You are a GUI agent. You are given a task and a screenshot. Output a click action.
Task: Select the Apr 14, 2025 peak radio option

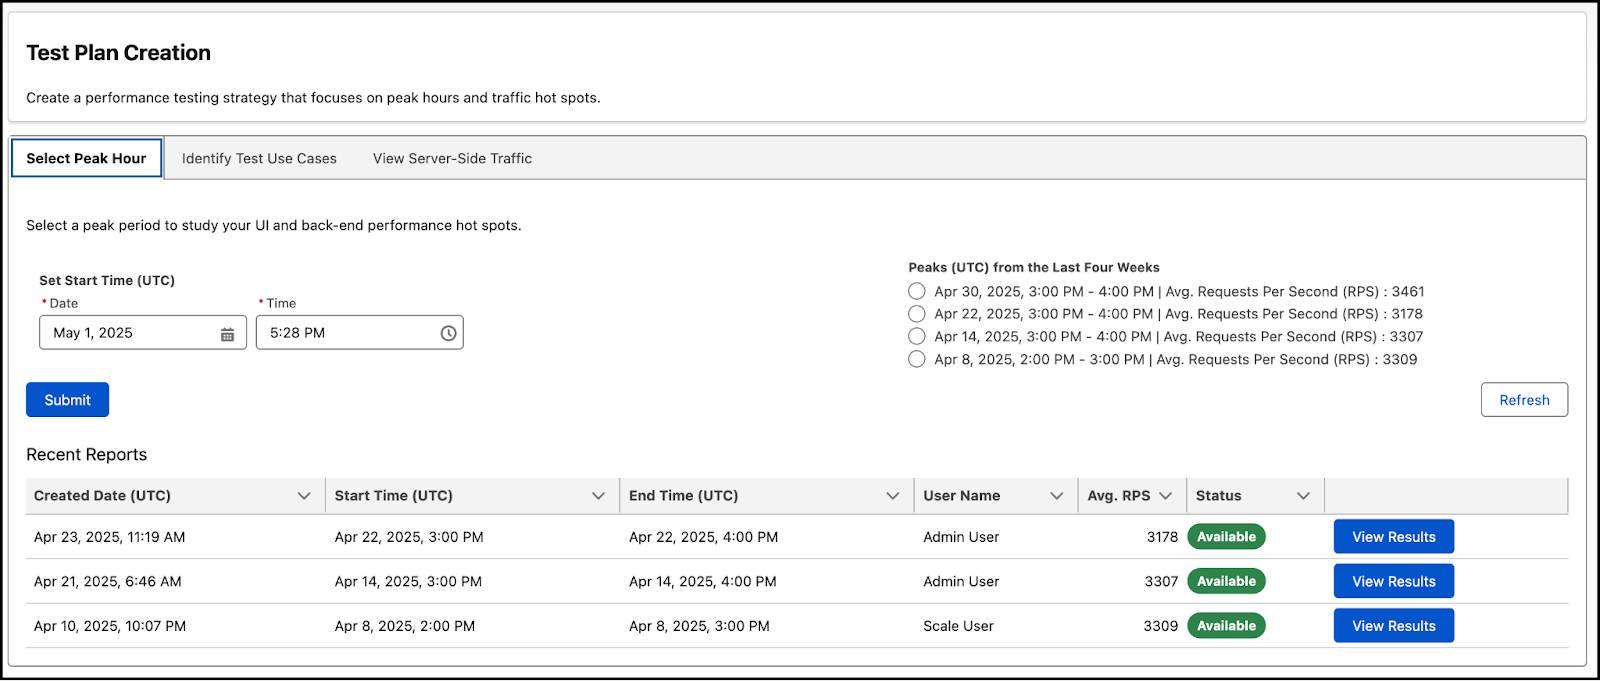[916, 337]
